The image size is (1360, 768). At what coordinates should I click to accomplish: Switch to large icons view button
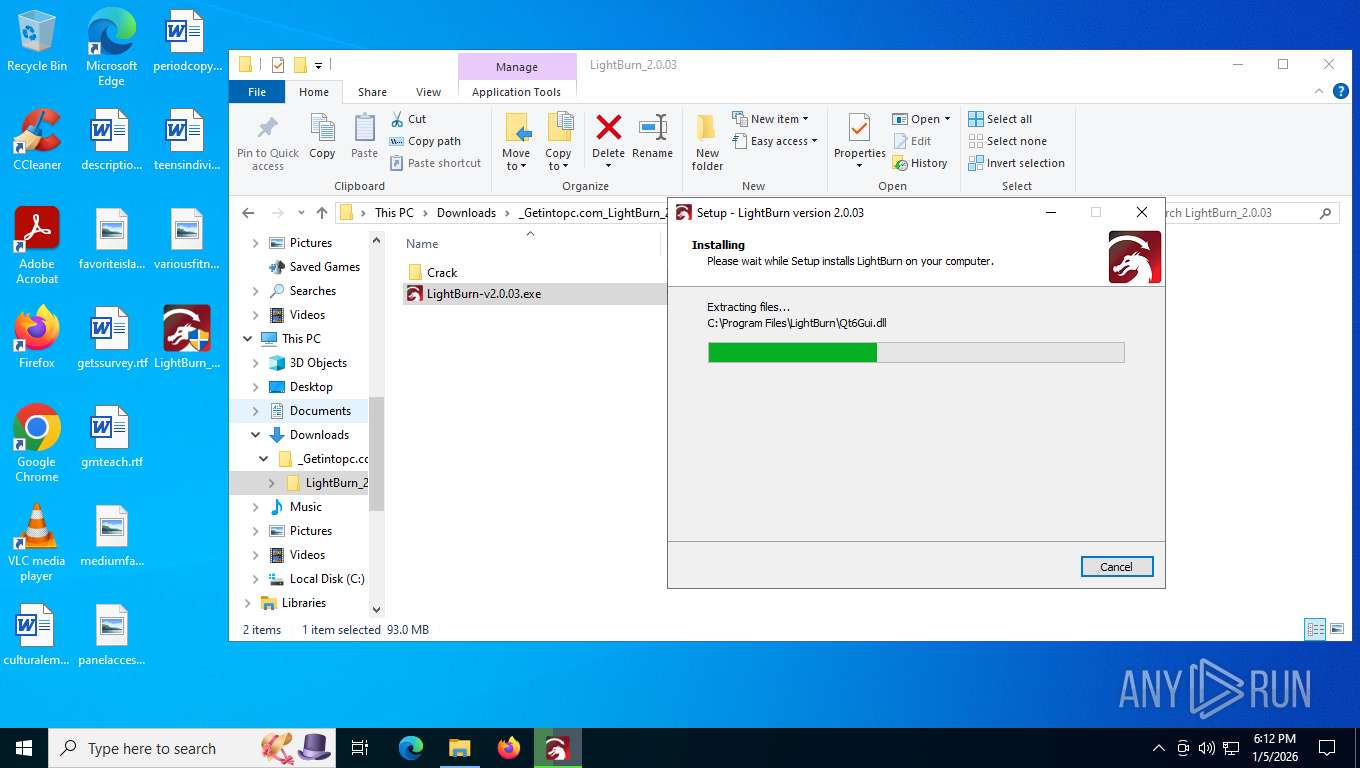click(x=1337, y=630)
